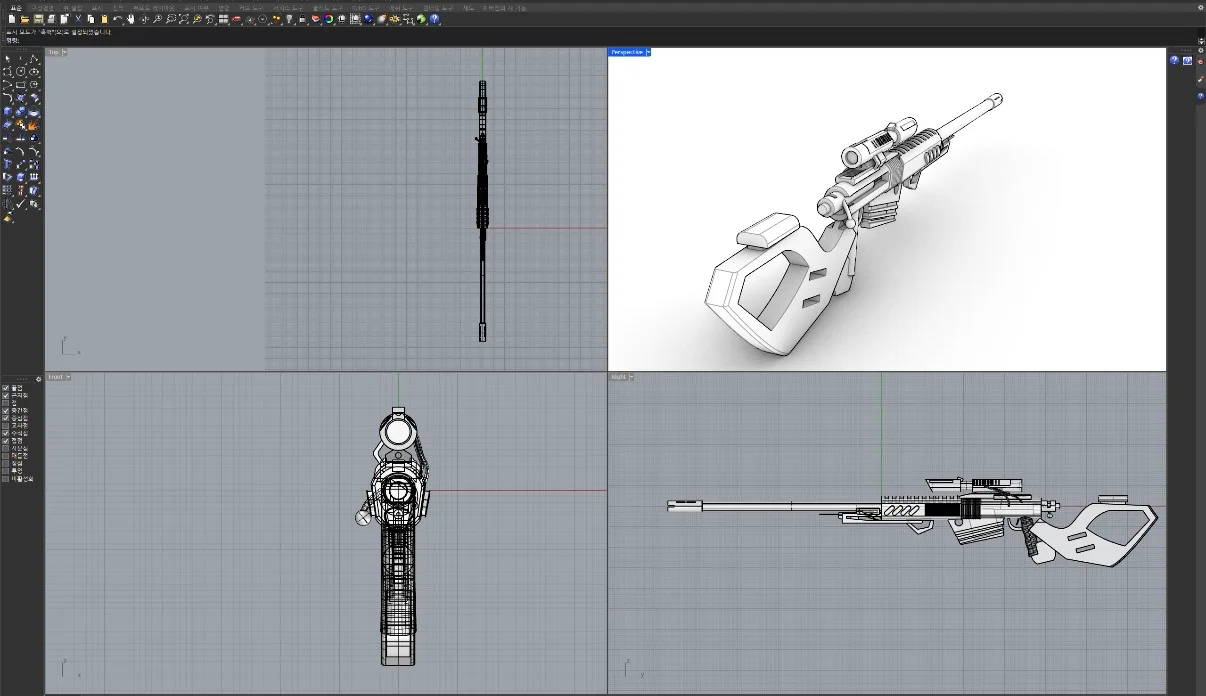Image resolution: width=1206 pixels, height=696 pixels.
Task: Switch to the 구성평면 toolbar tab
Action: point(42,7)
